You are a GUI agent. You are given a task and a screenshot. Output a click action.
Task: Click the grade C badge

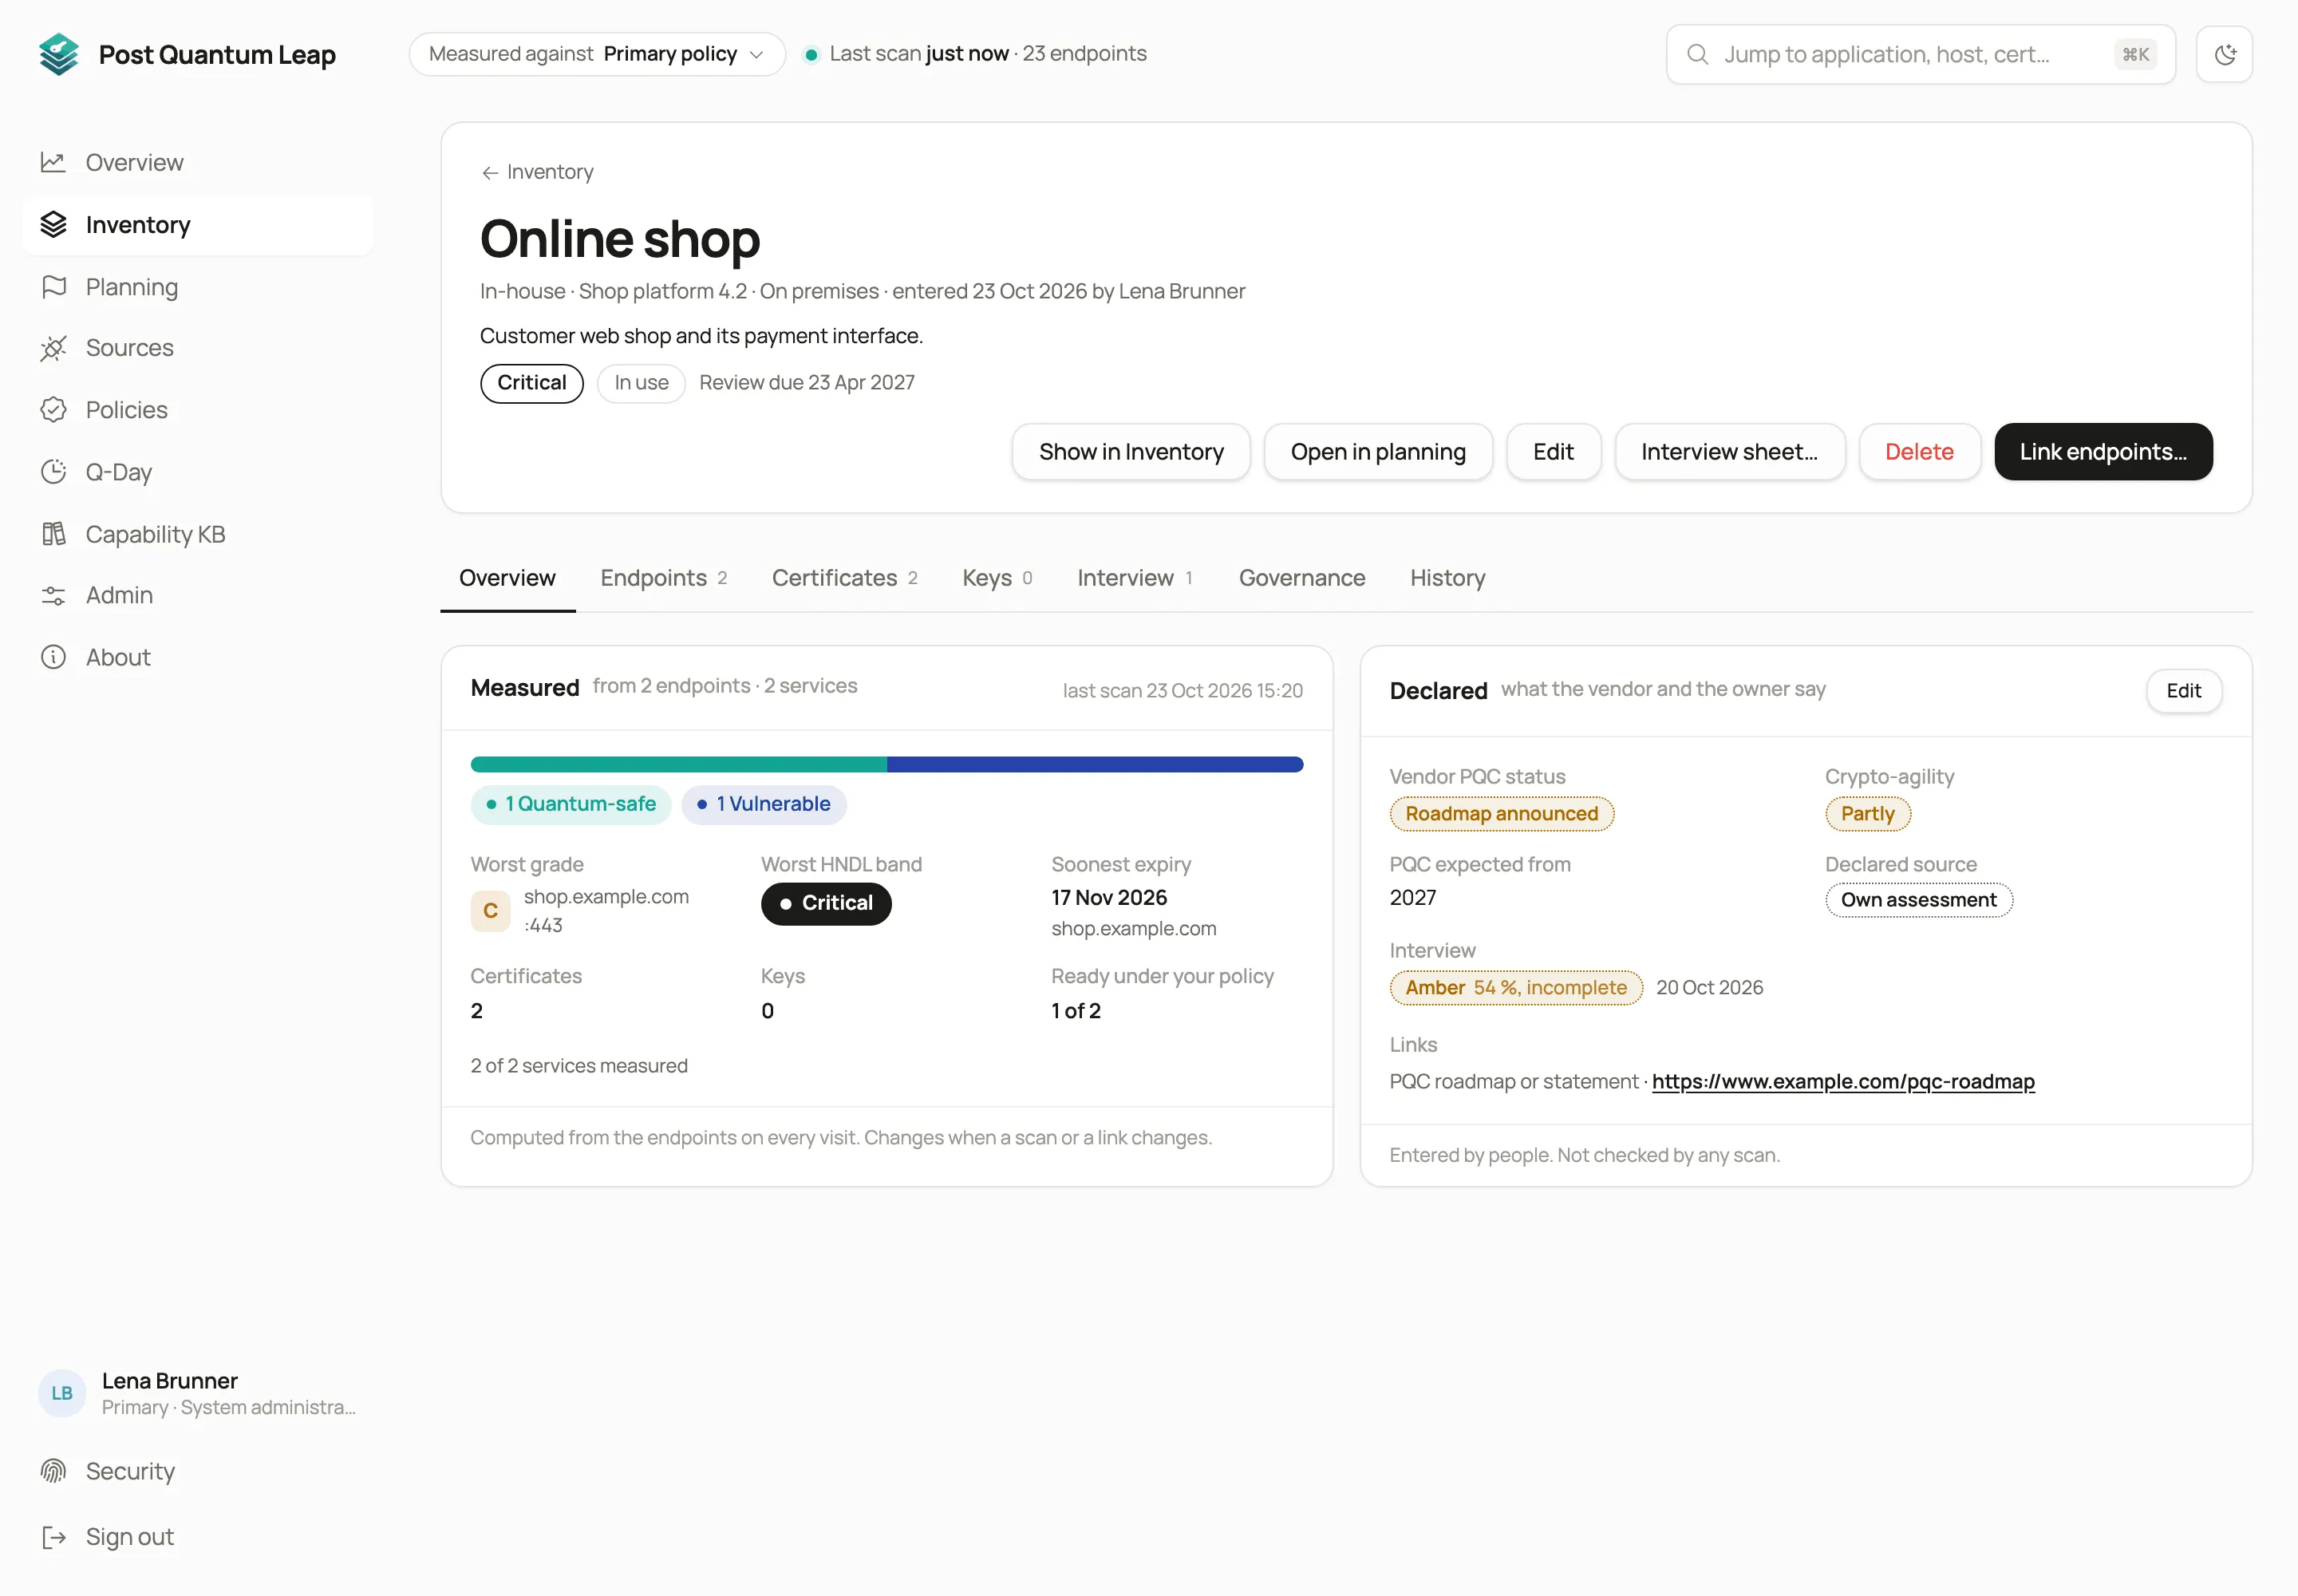coord(490,911)
